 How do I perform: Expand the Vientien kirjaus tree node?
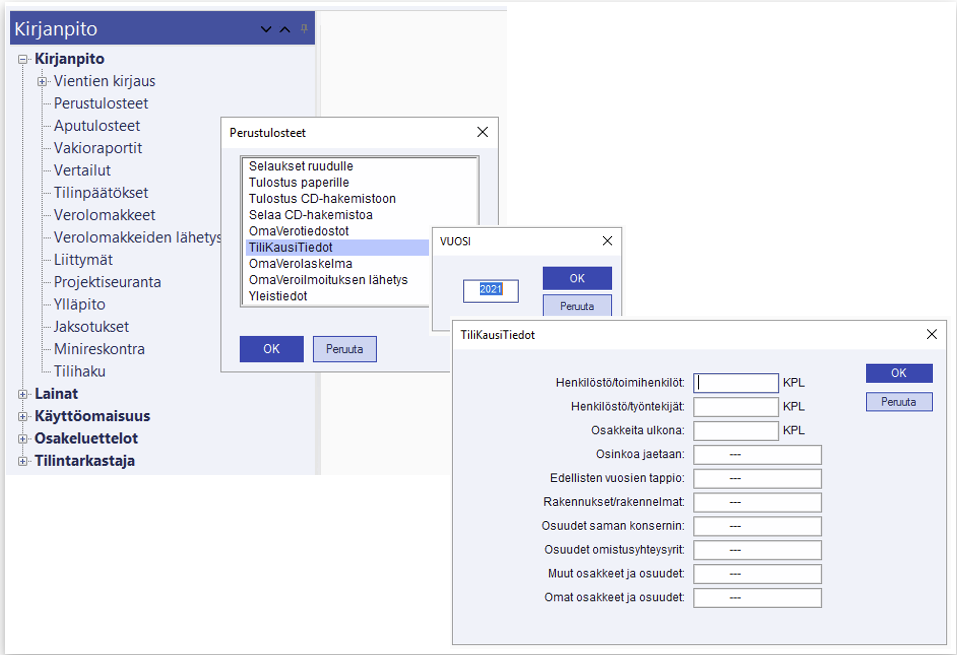[42, 81]
